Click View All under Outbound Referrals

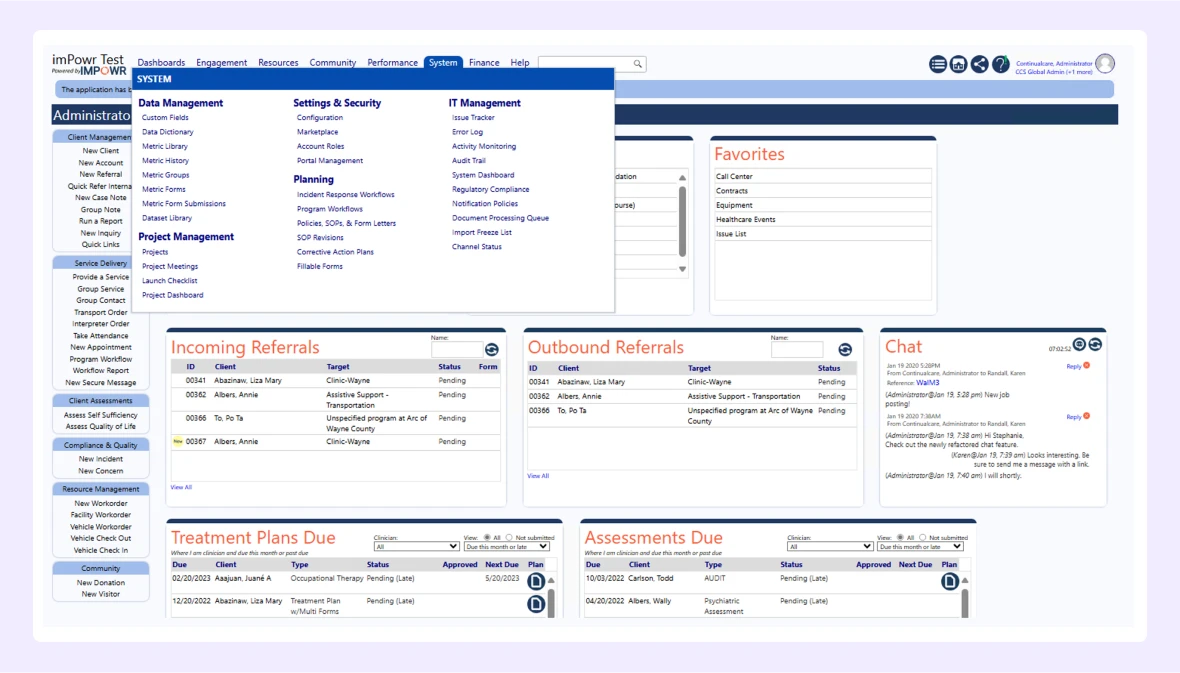pyautogui.click(x=538, y=476)
